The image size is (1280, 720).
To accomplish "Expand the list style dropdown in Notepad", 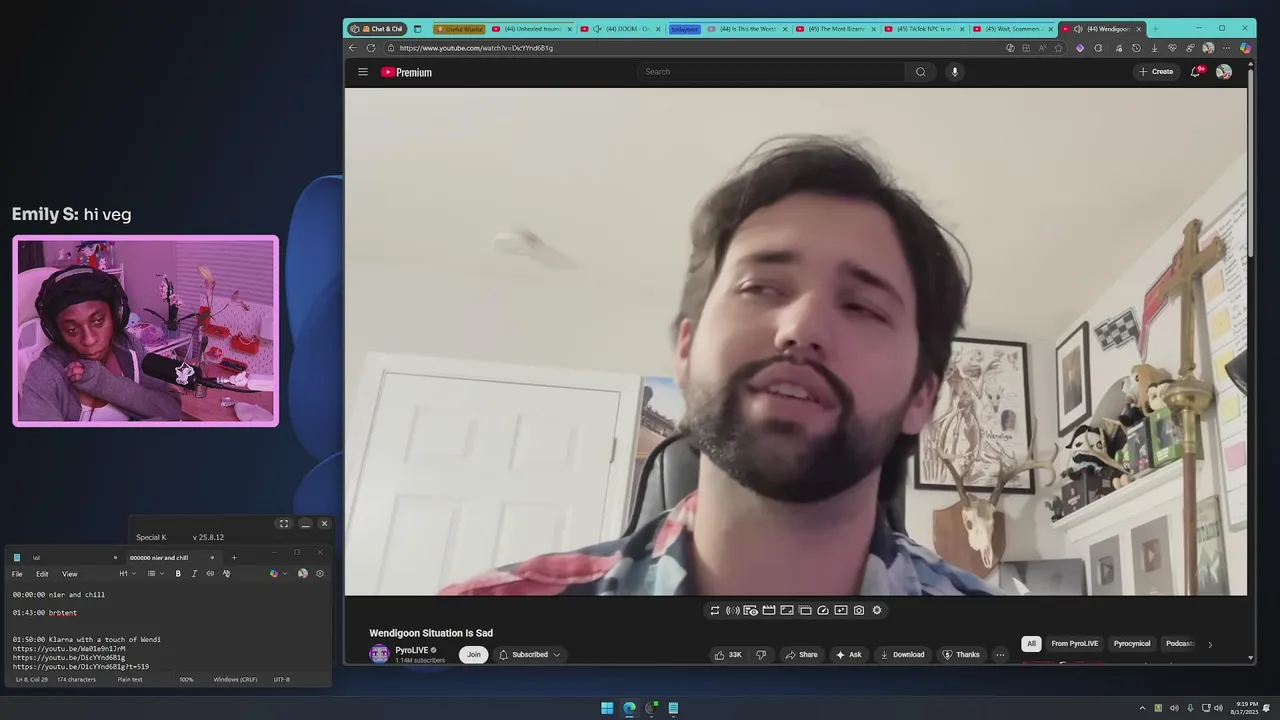I will [x=155, y=574].
